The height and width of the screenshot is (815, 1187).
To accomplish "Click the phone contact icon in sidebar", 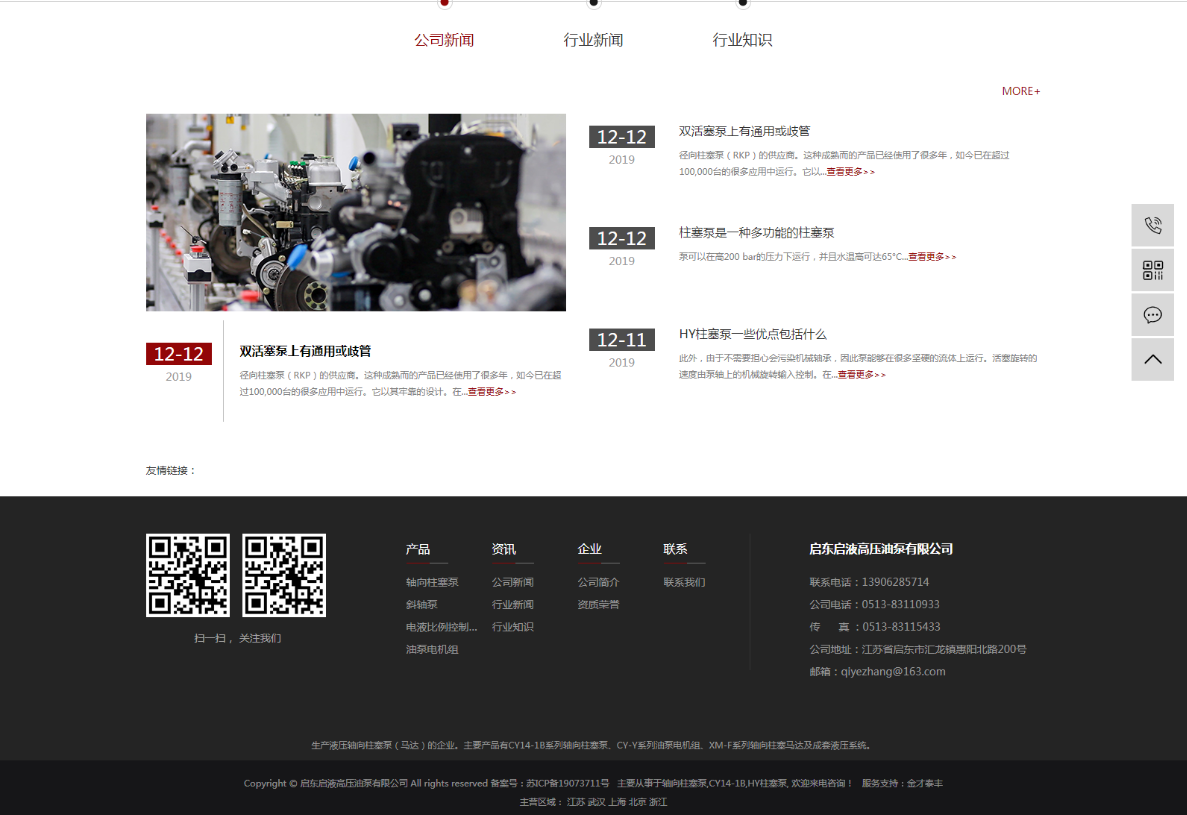I will pyautogui.click(x=1152, y=225).
